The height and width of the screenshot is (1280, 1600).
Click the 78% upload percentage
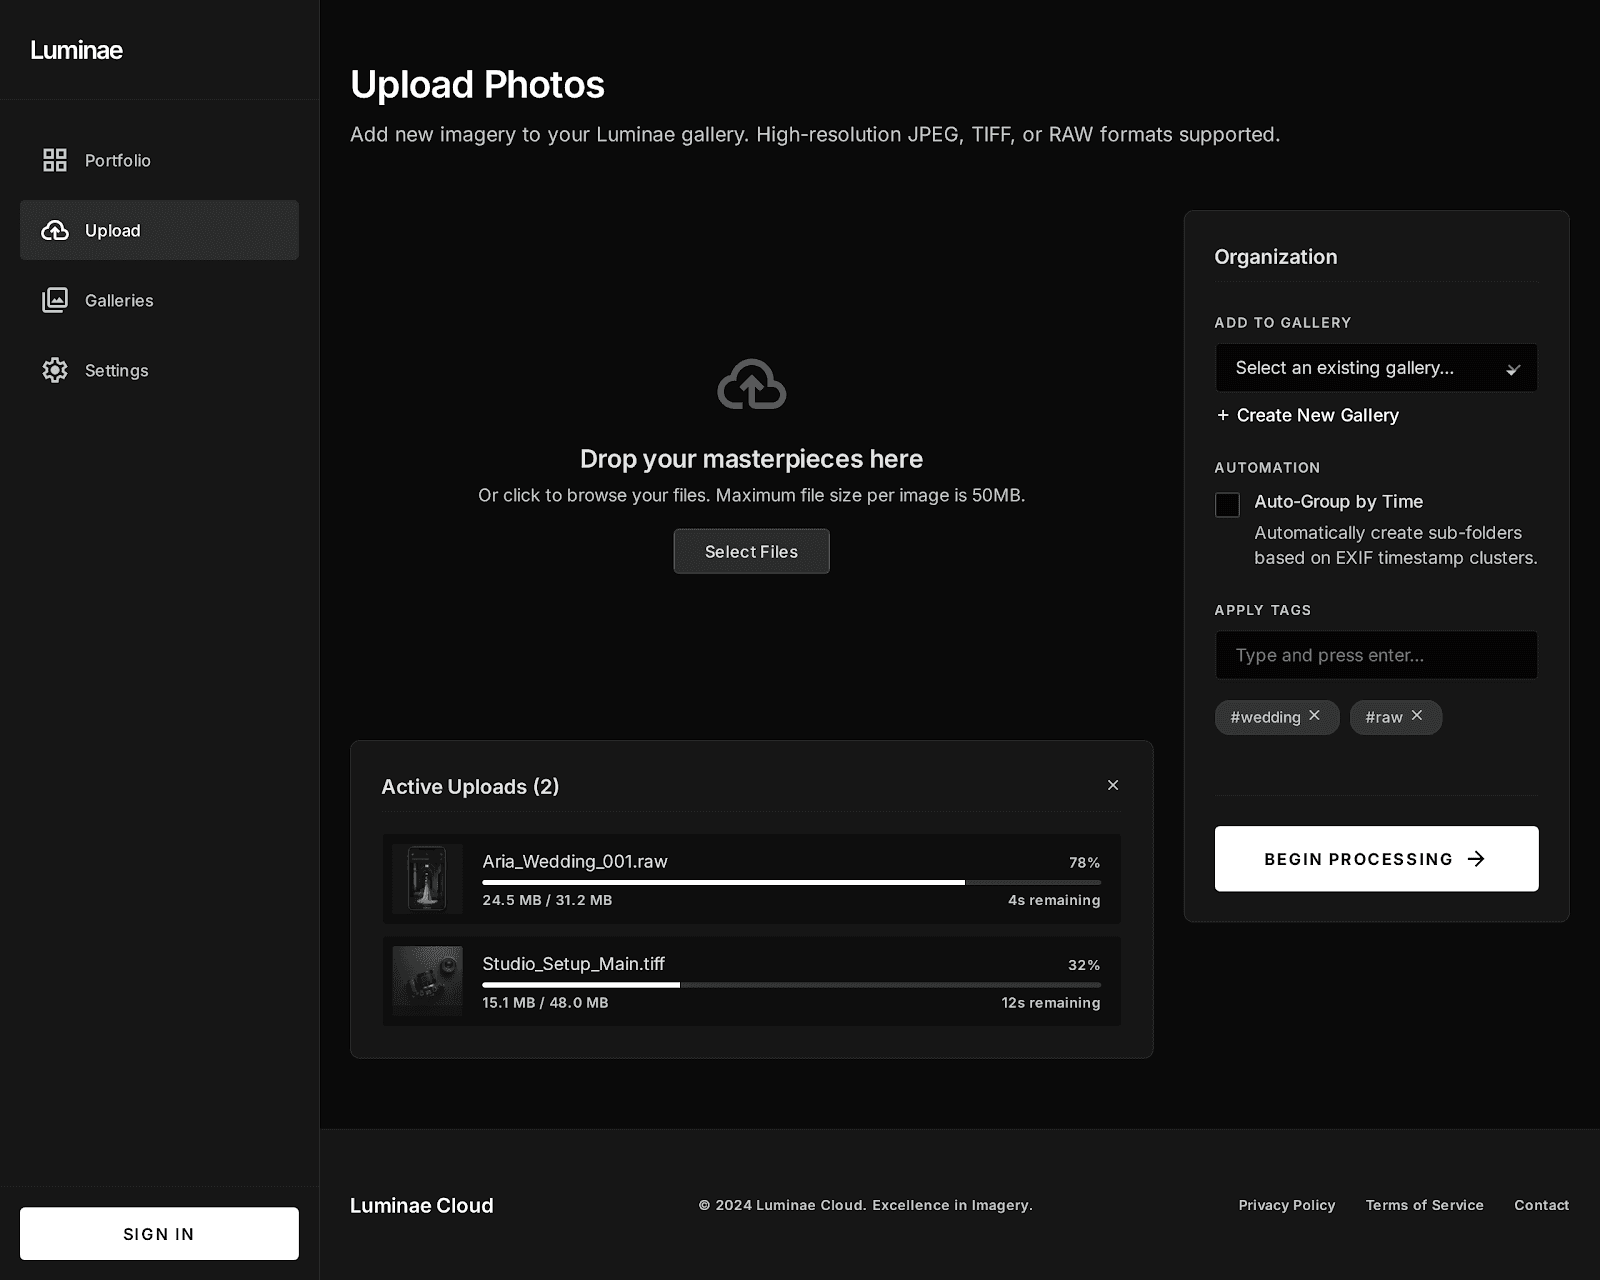click(1084, 862)
